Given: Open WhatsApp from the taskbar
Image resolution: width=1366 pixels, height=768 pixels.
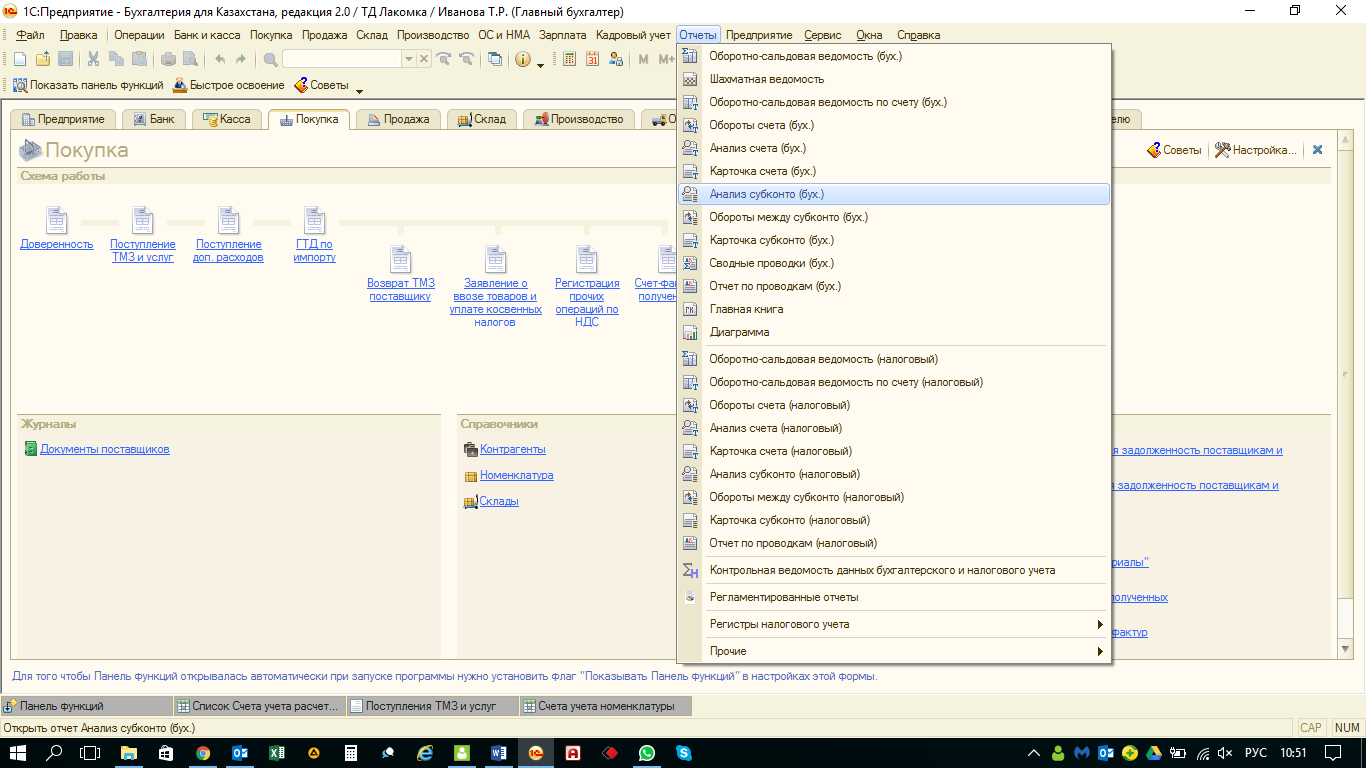Looking at the screenshot, I should tap(647, 753).
